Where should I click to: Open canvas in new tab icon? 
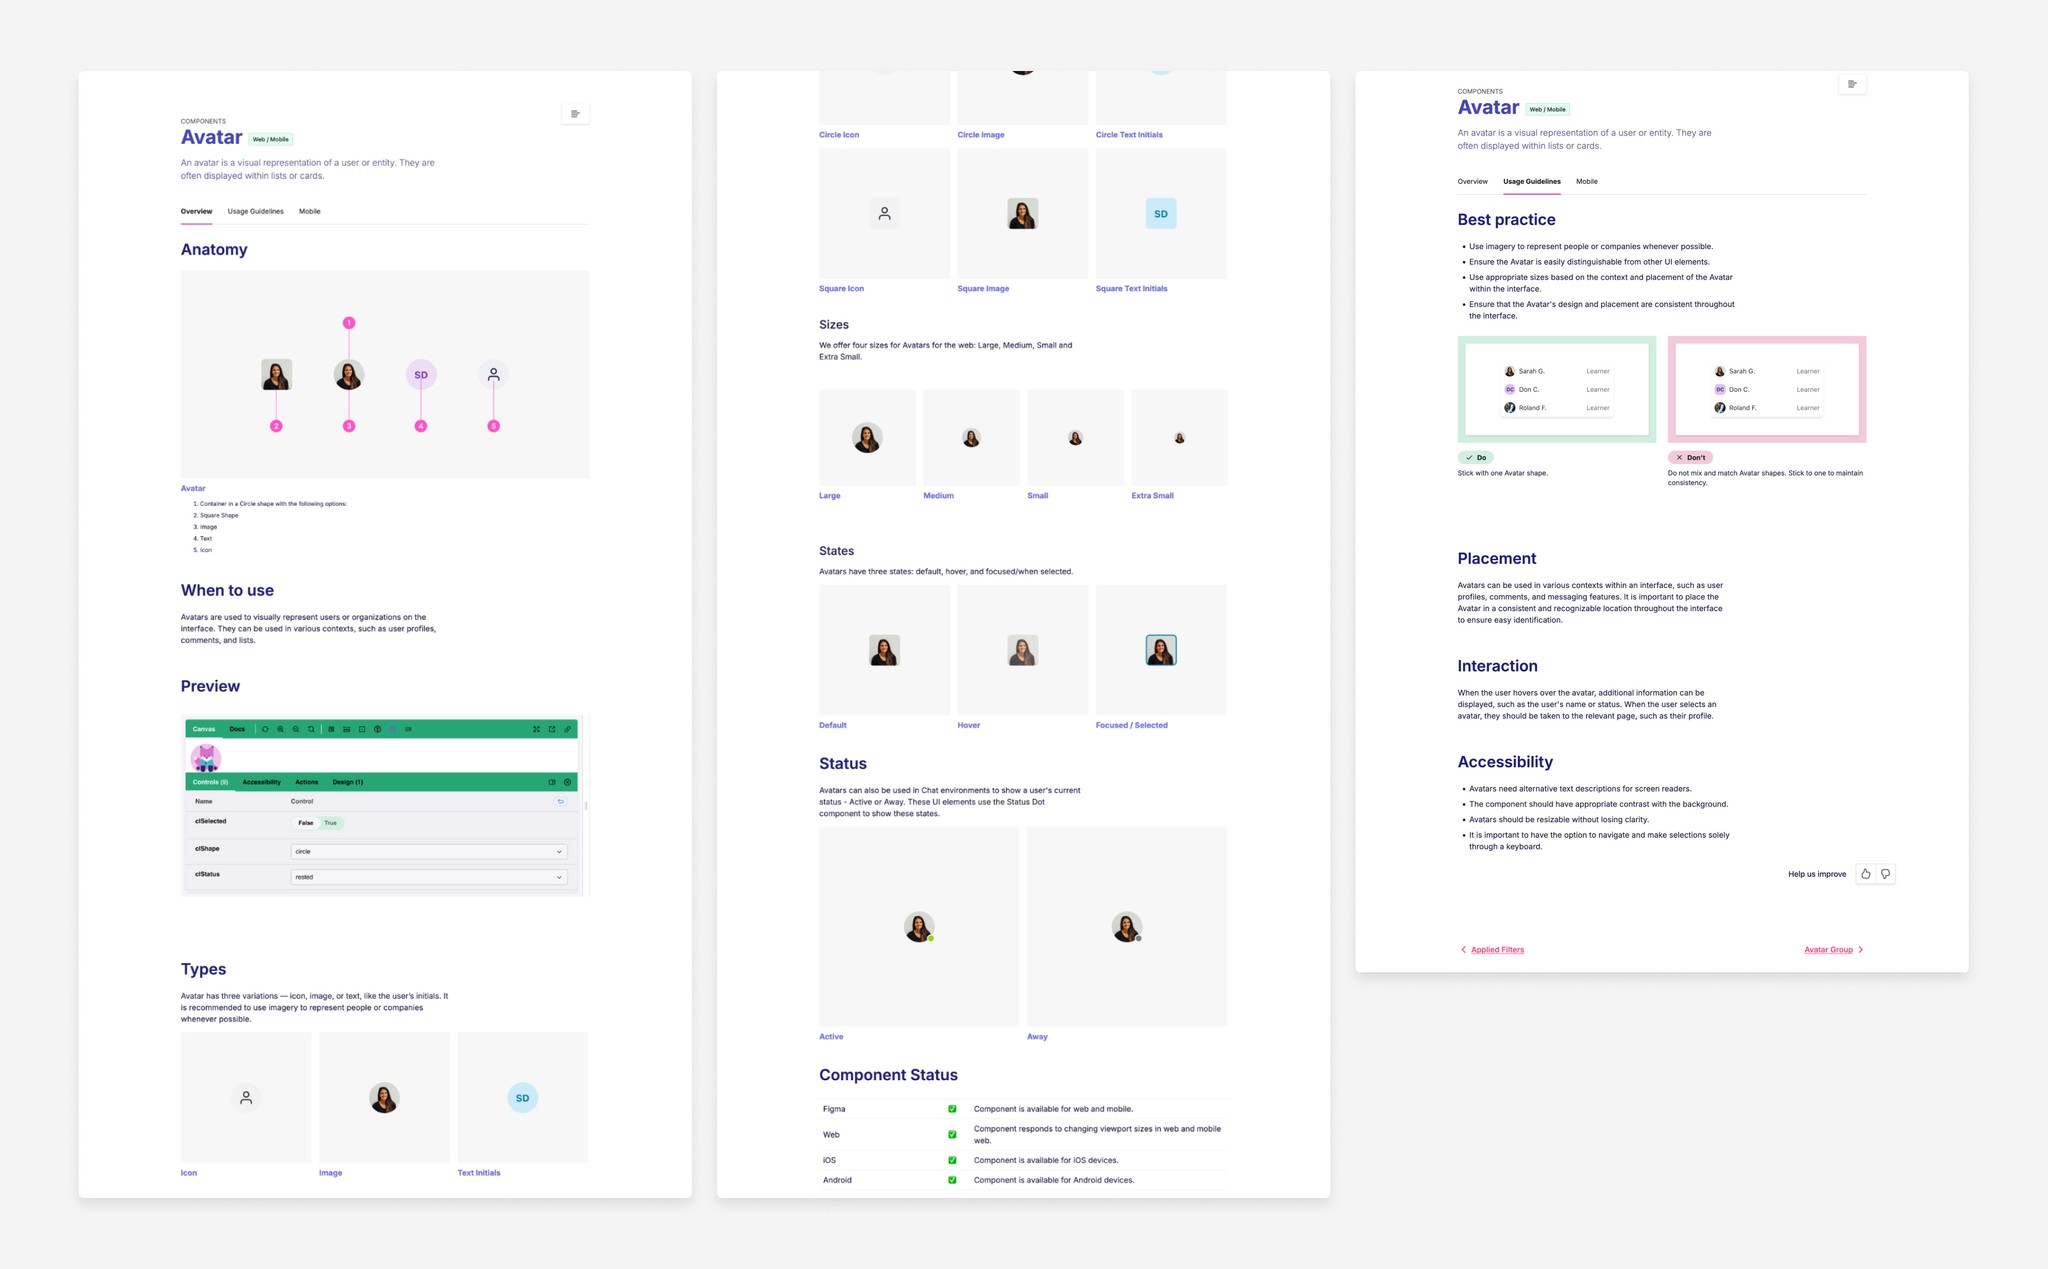point(552,729)
